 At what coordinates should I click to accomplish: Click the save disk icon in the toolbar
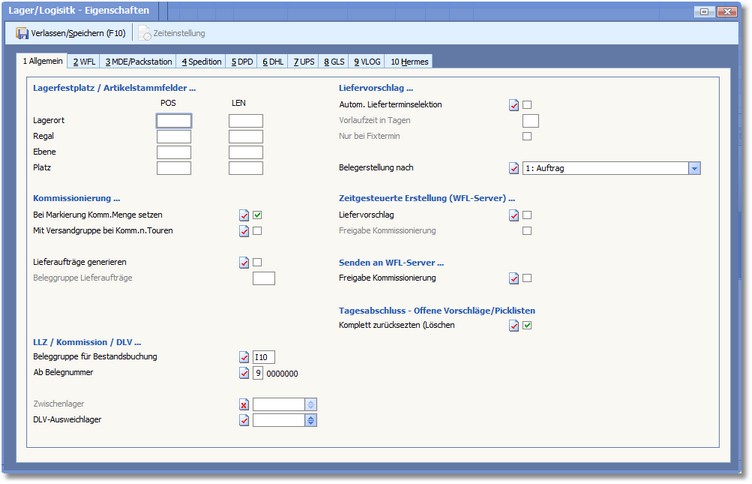pyautogui.click(x=23, y=33)
